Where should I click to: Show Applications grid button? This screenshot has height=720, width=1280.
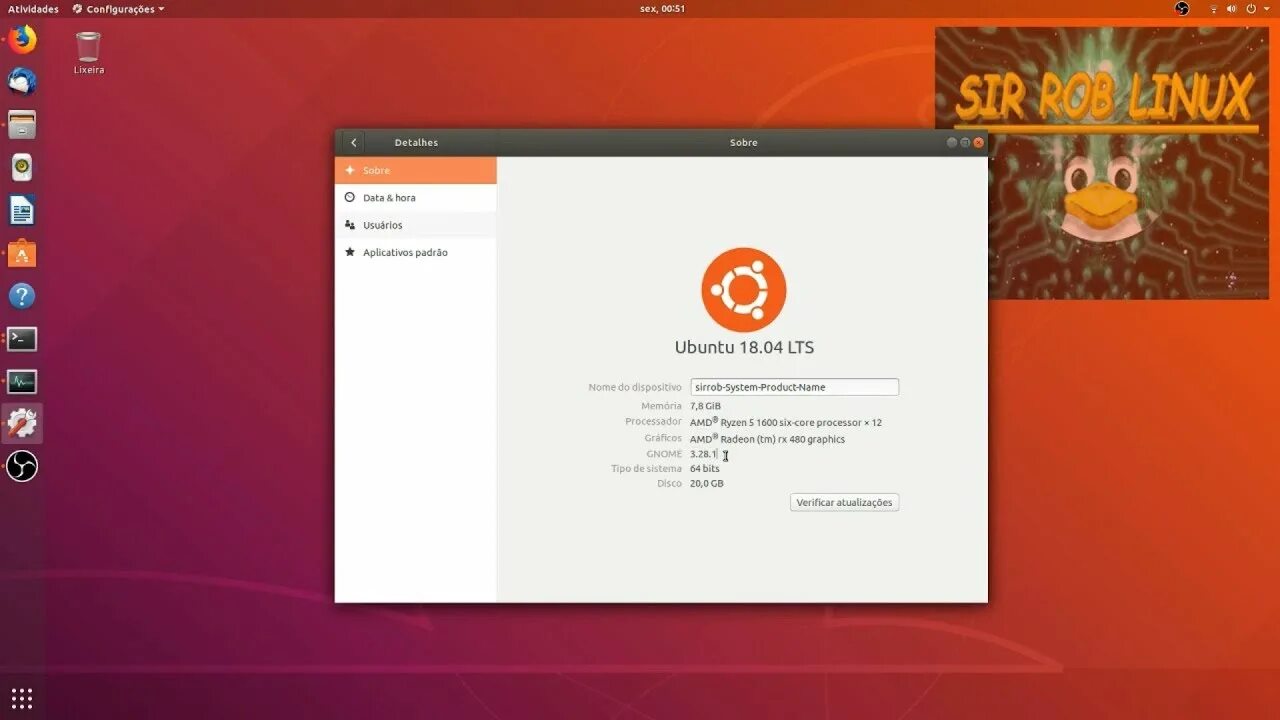[22, 698]
